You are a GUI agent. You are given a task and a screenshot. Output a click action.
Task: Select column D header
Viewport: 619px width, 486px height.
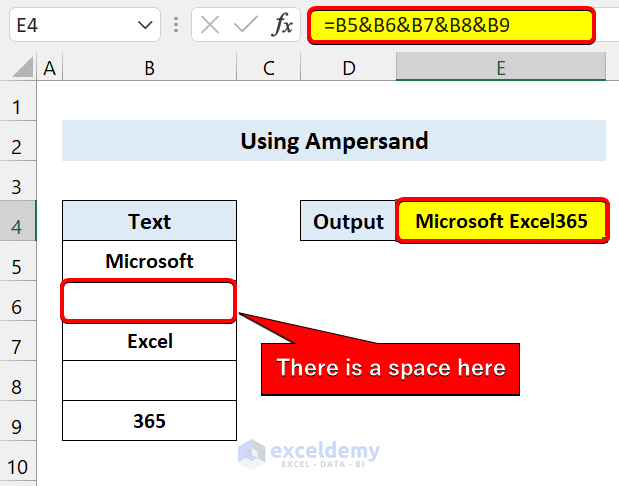coord(348,68)
